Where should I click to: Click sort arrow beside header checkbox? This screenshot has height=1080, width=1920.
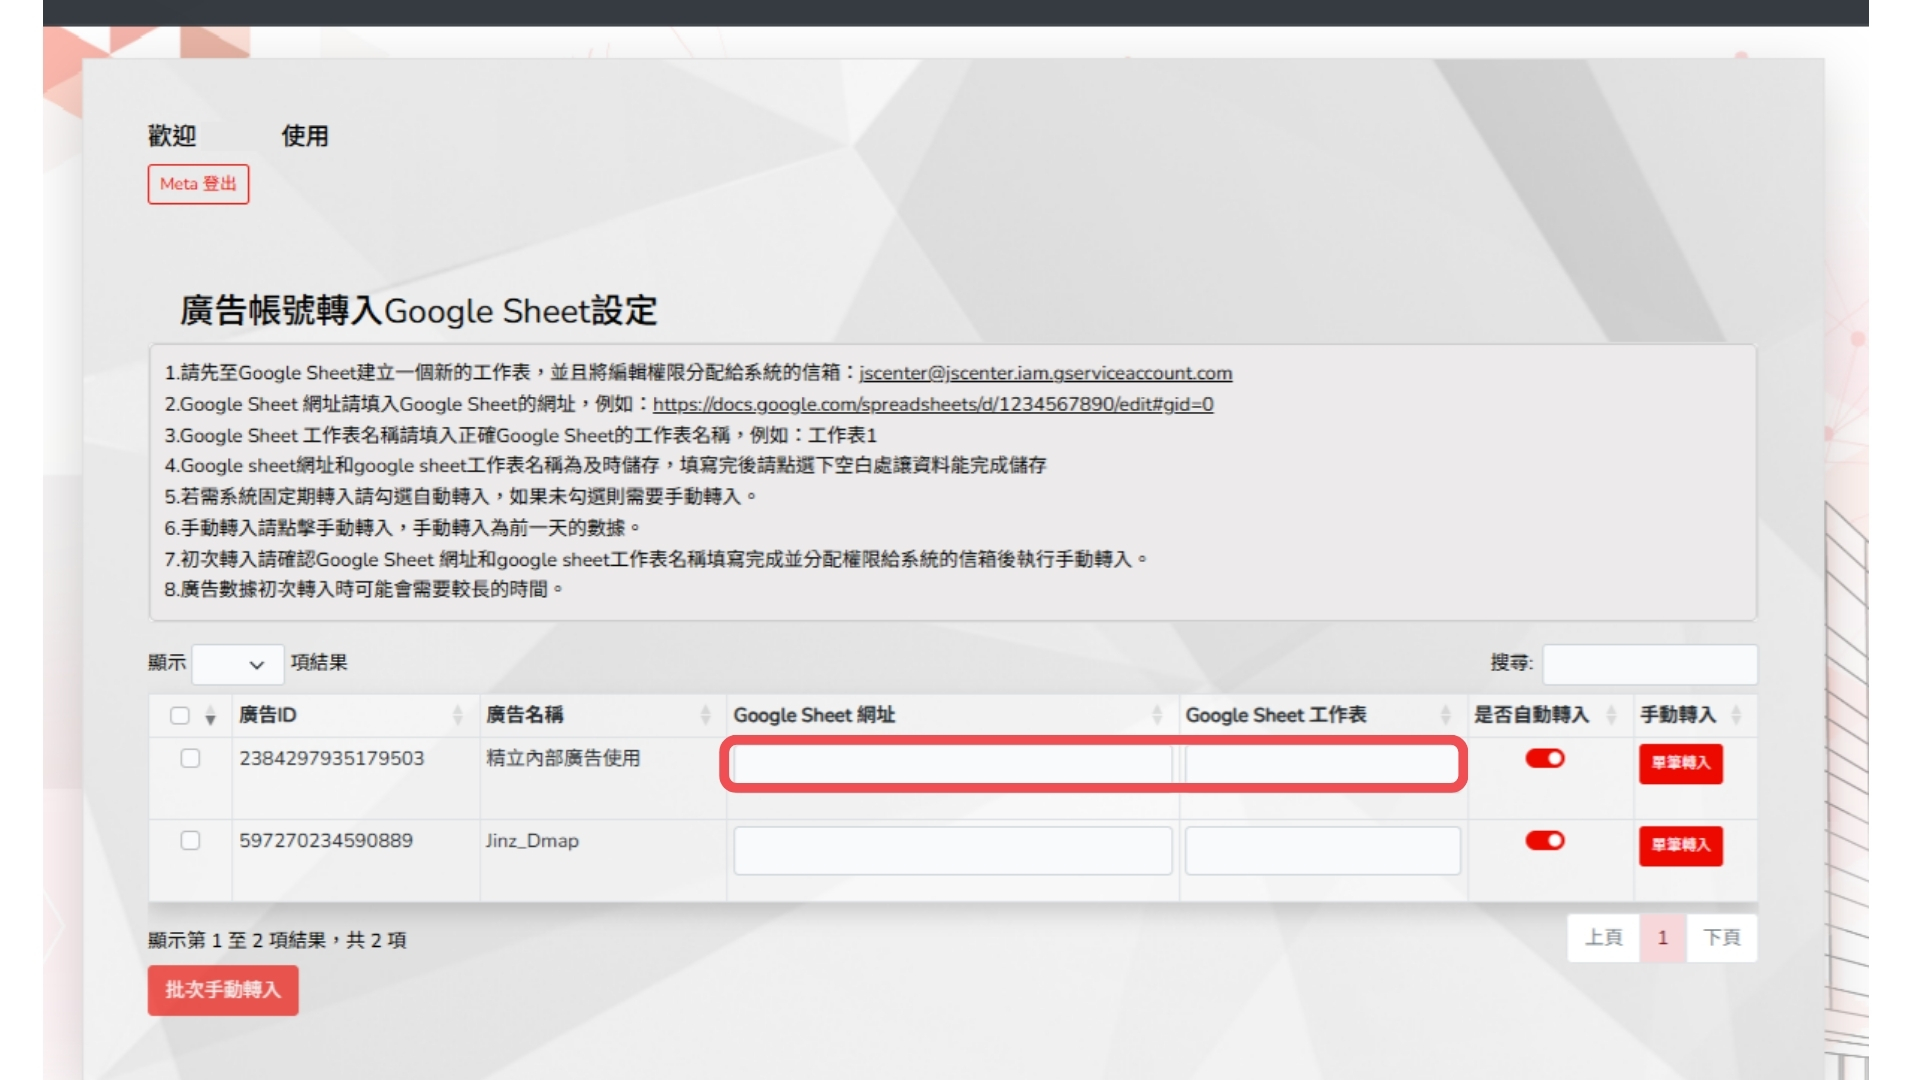[x=210, y=716]
